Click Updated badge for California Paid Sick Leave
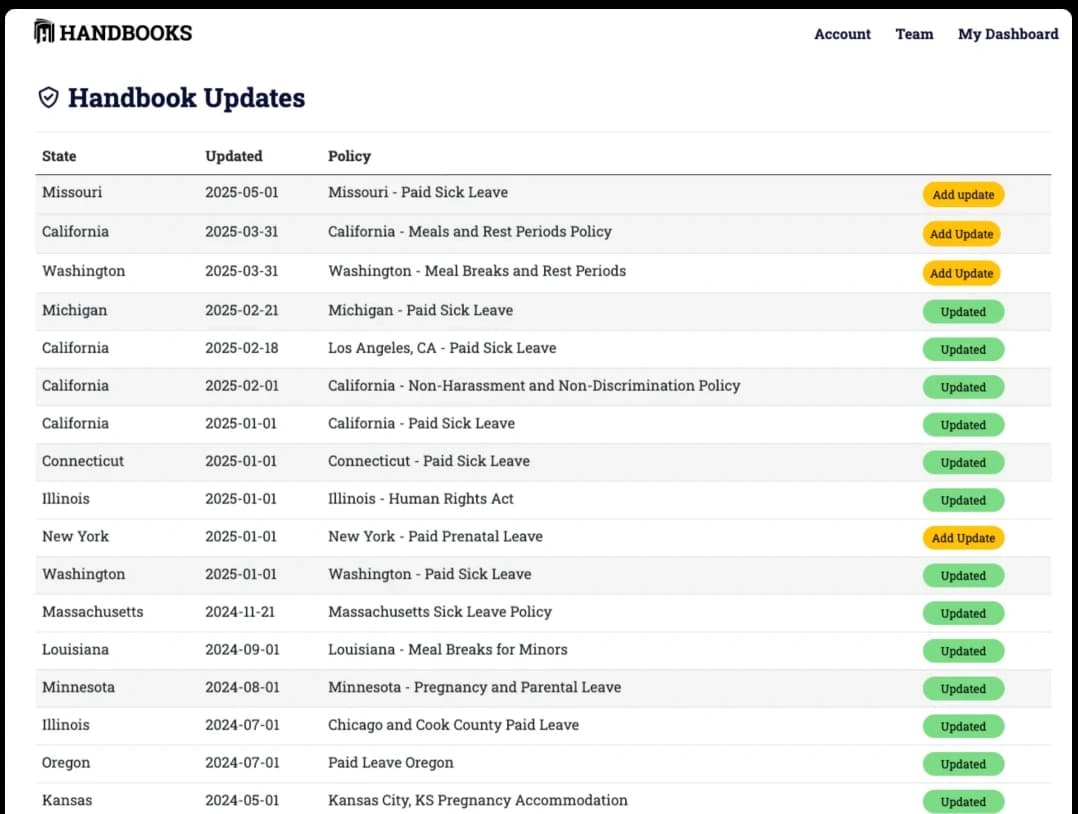The image size is (1078, 814). click(x=963, y=425)
